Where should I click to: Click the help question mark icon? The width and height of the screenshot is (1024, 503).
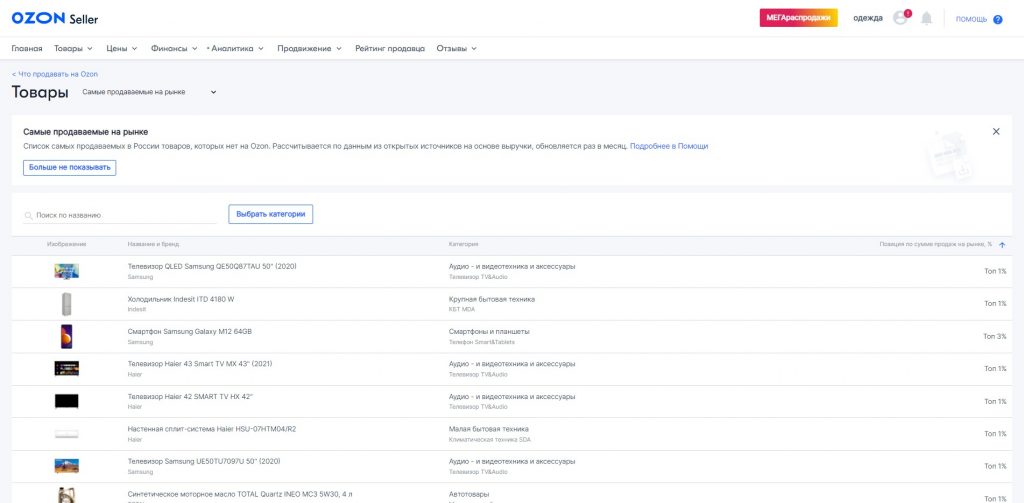(997, 19)
